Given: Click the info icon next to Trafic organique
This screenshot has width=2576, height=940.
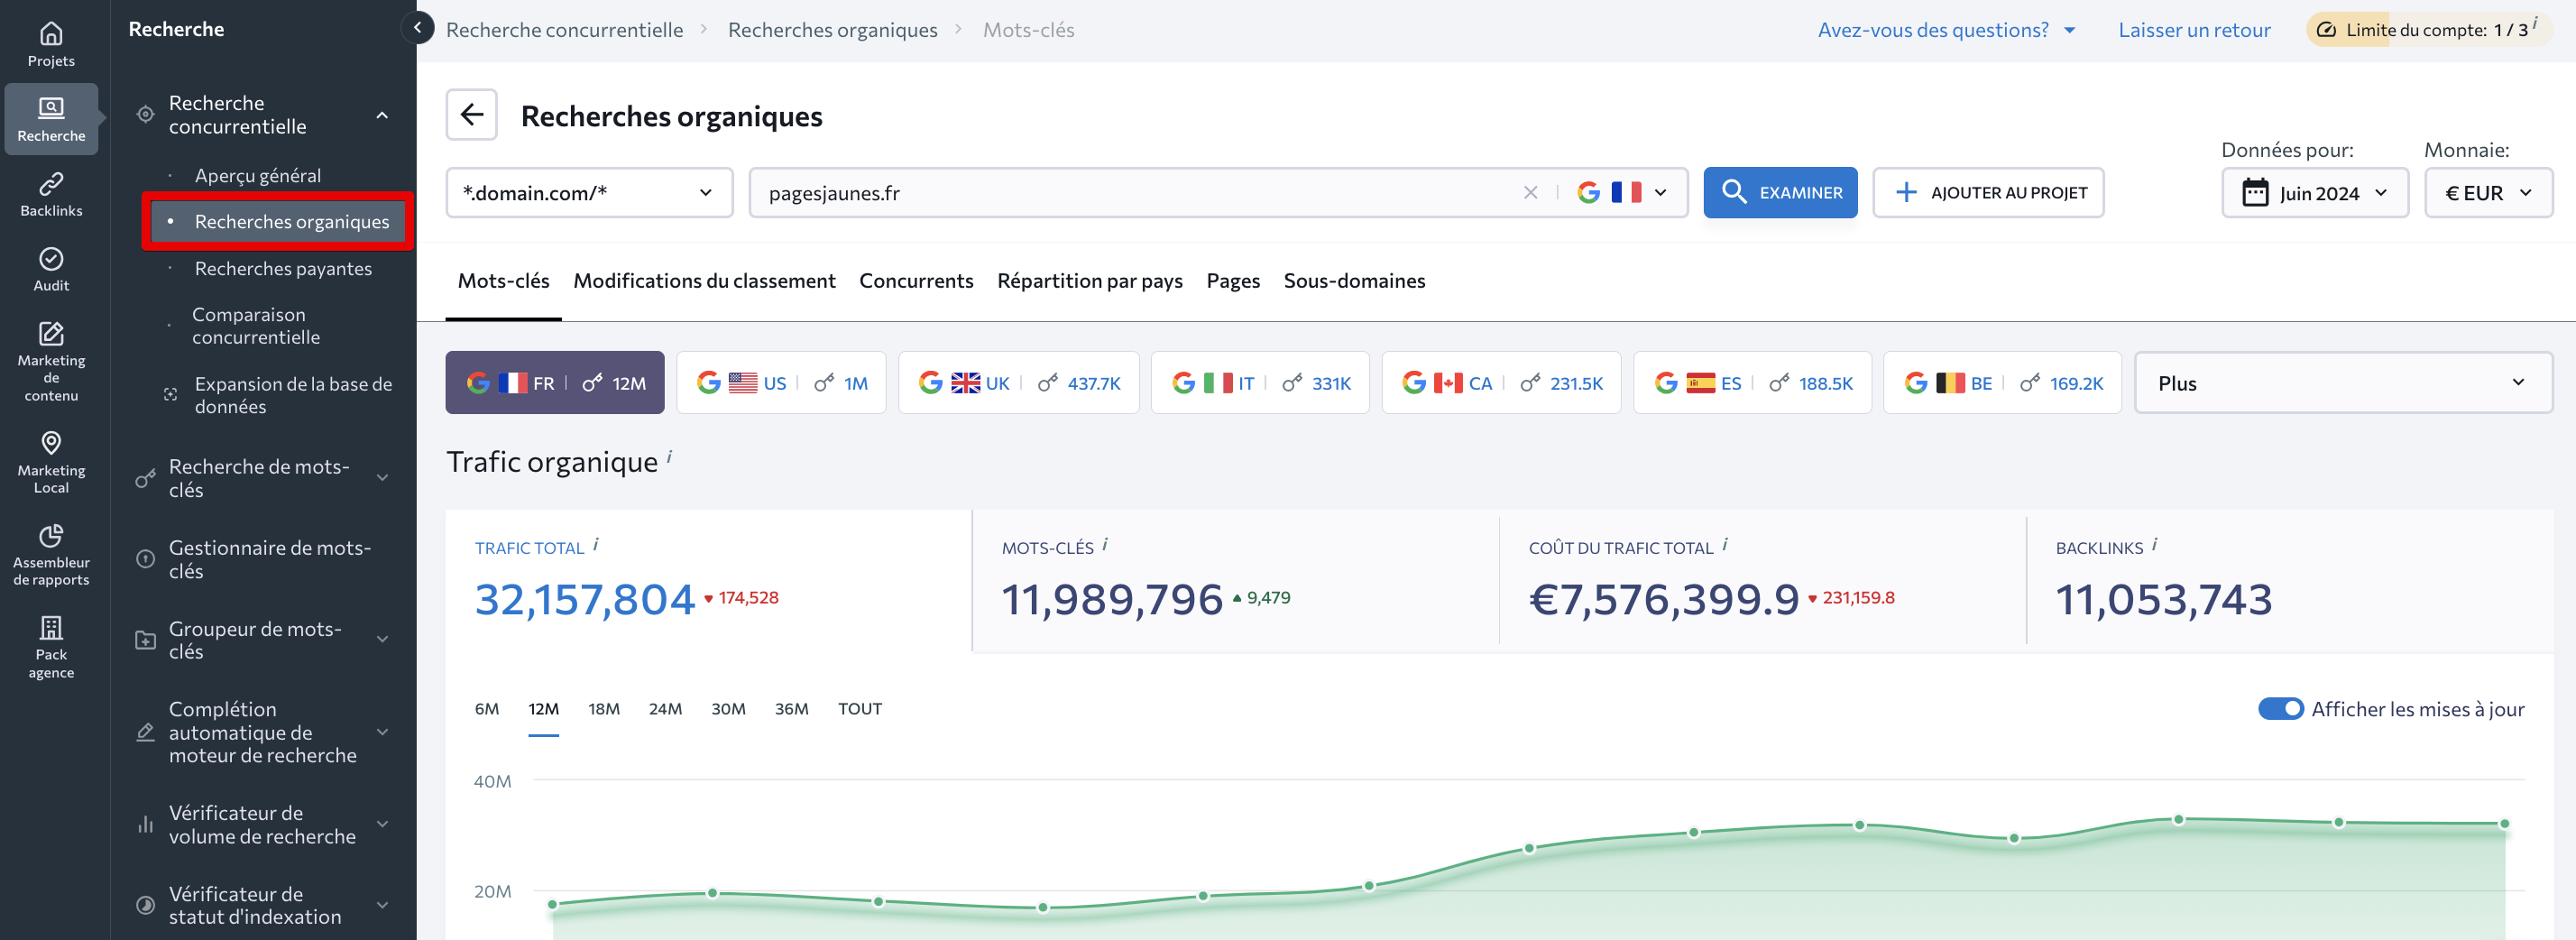Looking at the screenshot, I should coord(669,456).
